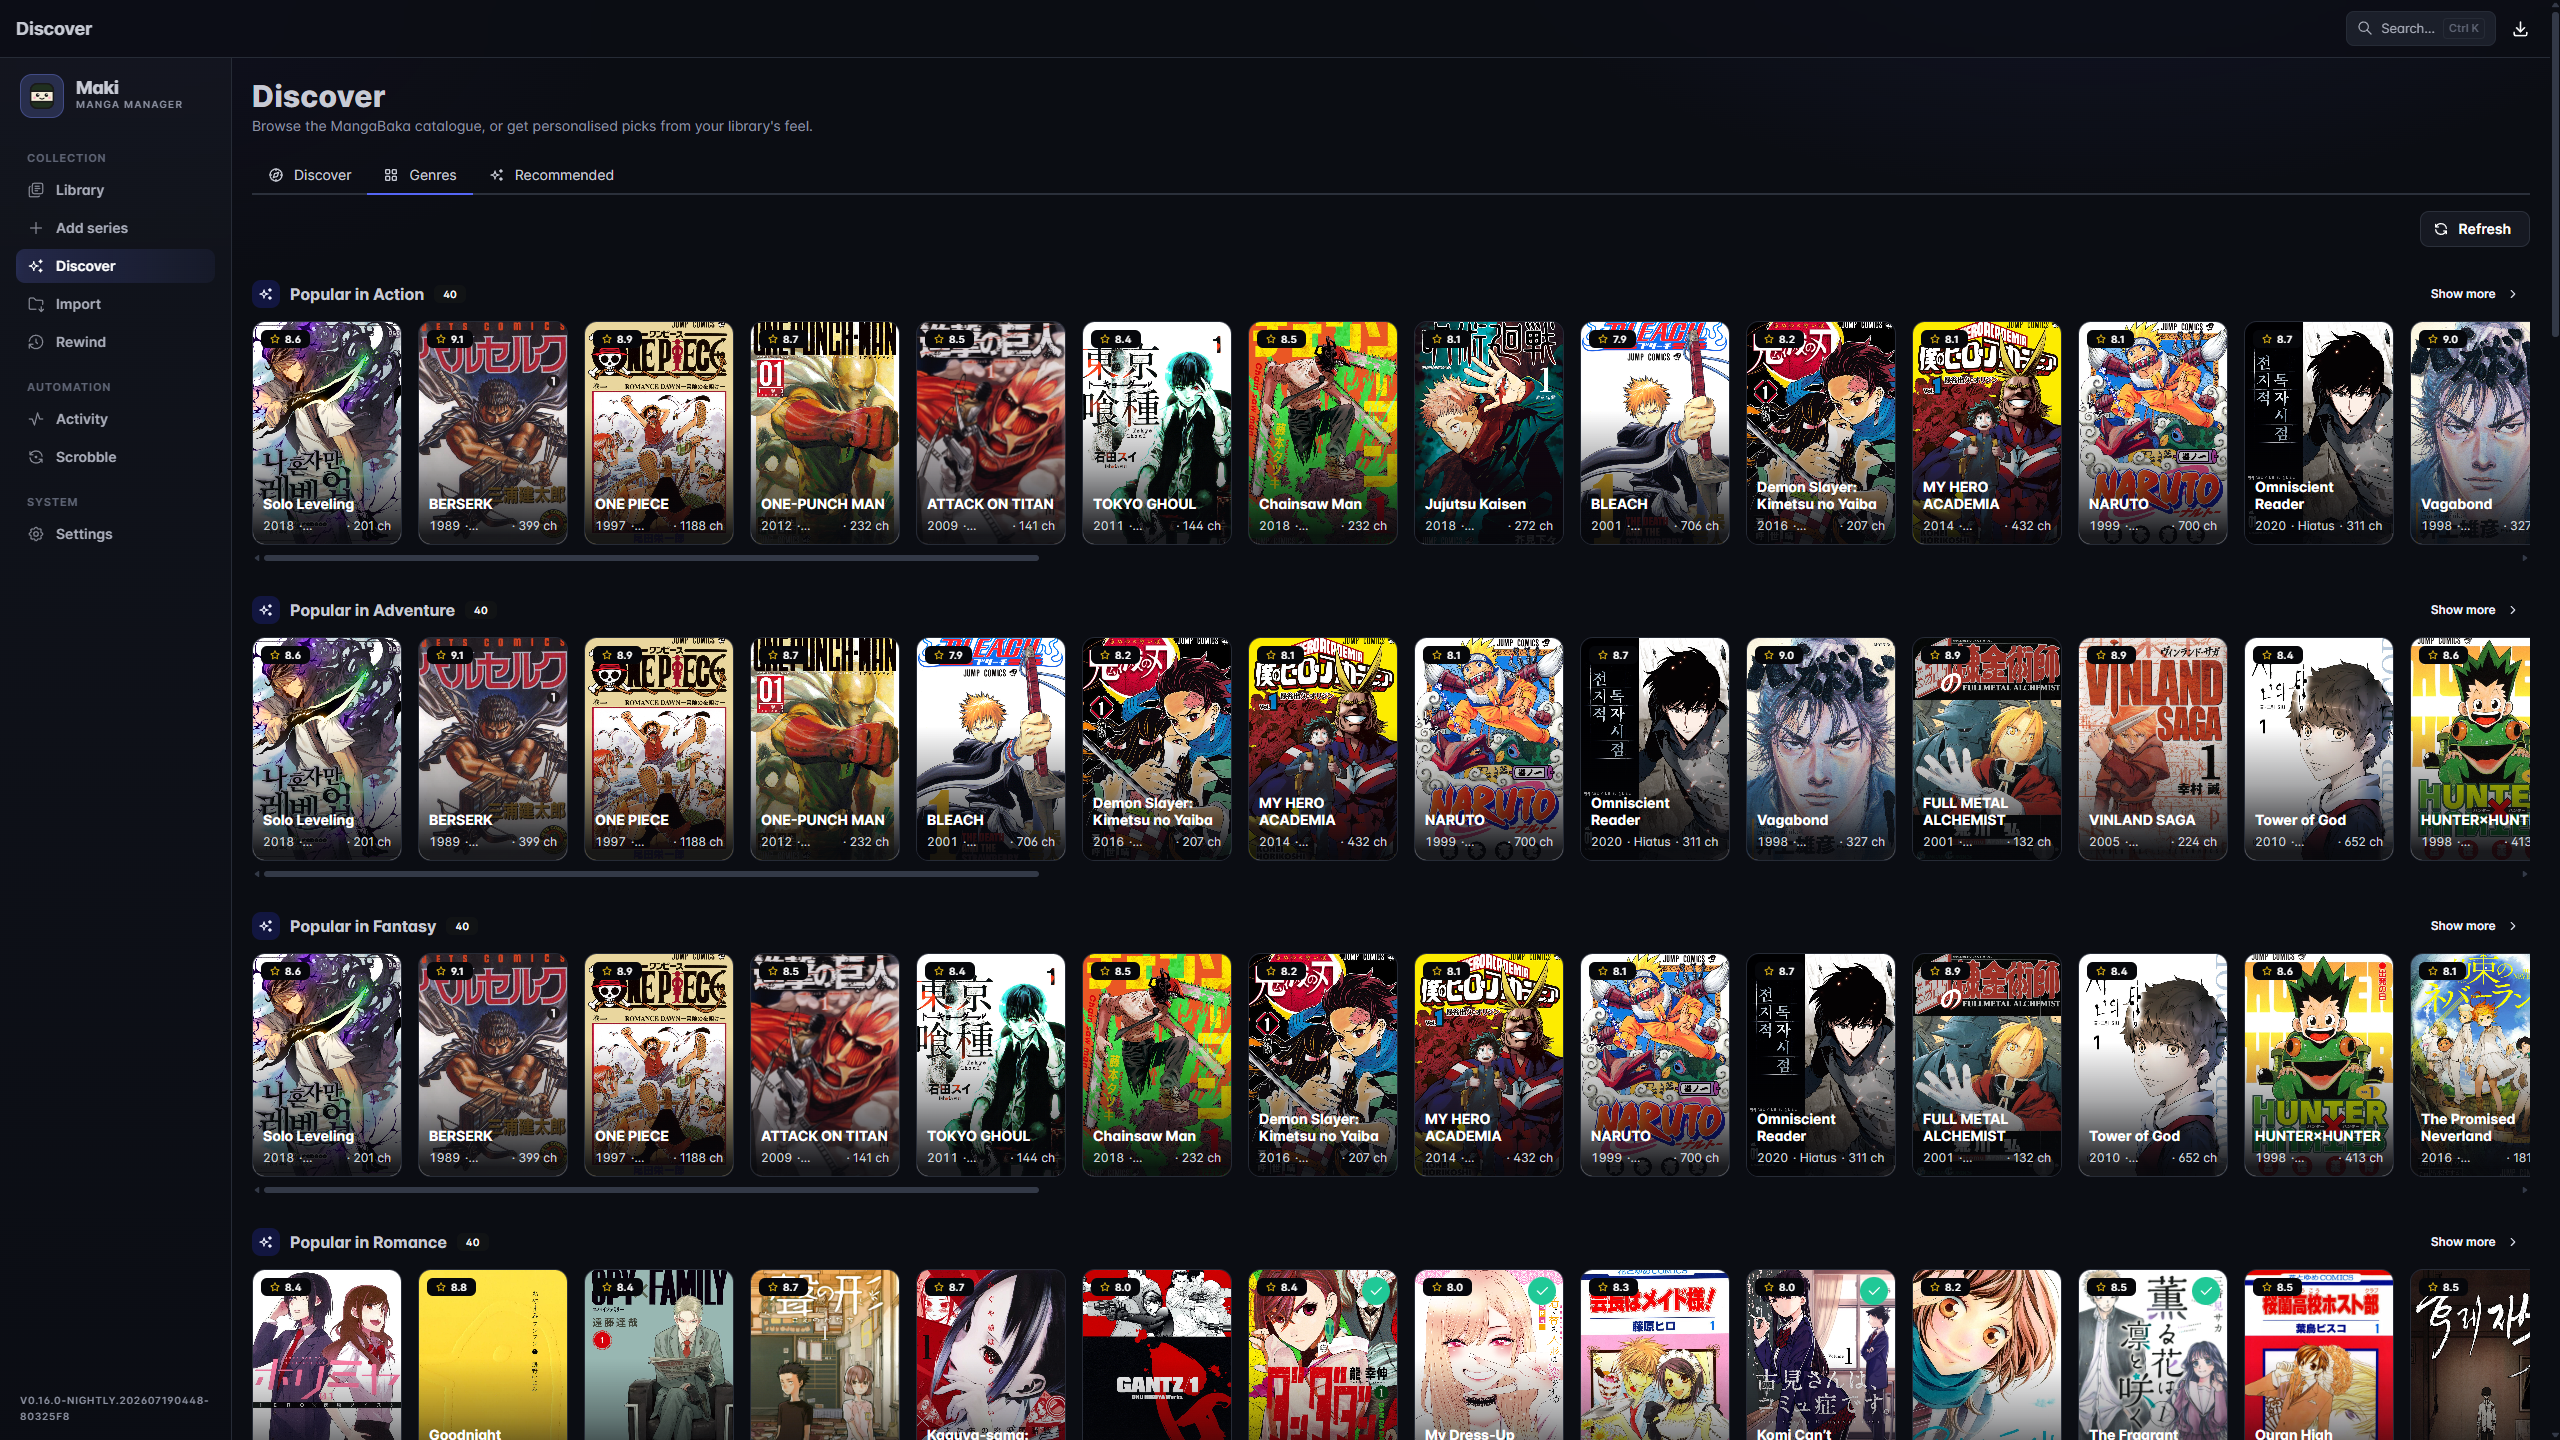Image resolution: width=2560 pixels, height=1440 pixels.
Task: Click the 9.1 star rating badge on Action BERSERK
Action: (x=450, y=339)
